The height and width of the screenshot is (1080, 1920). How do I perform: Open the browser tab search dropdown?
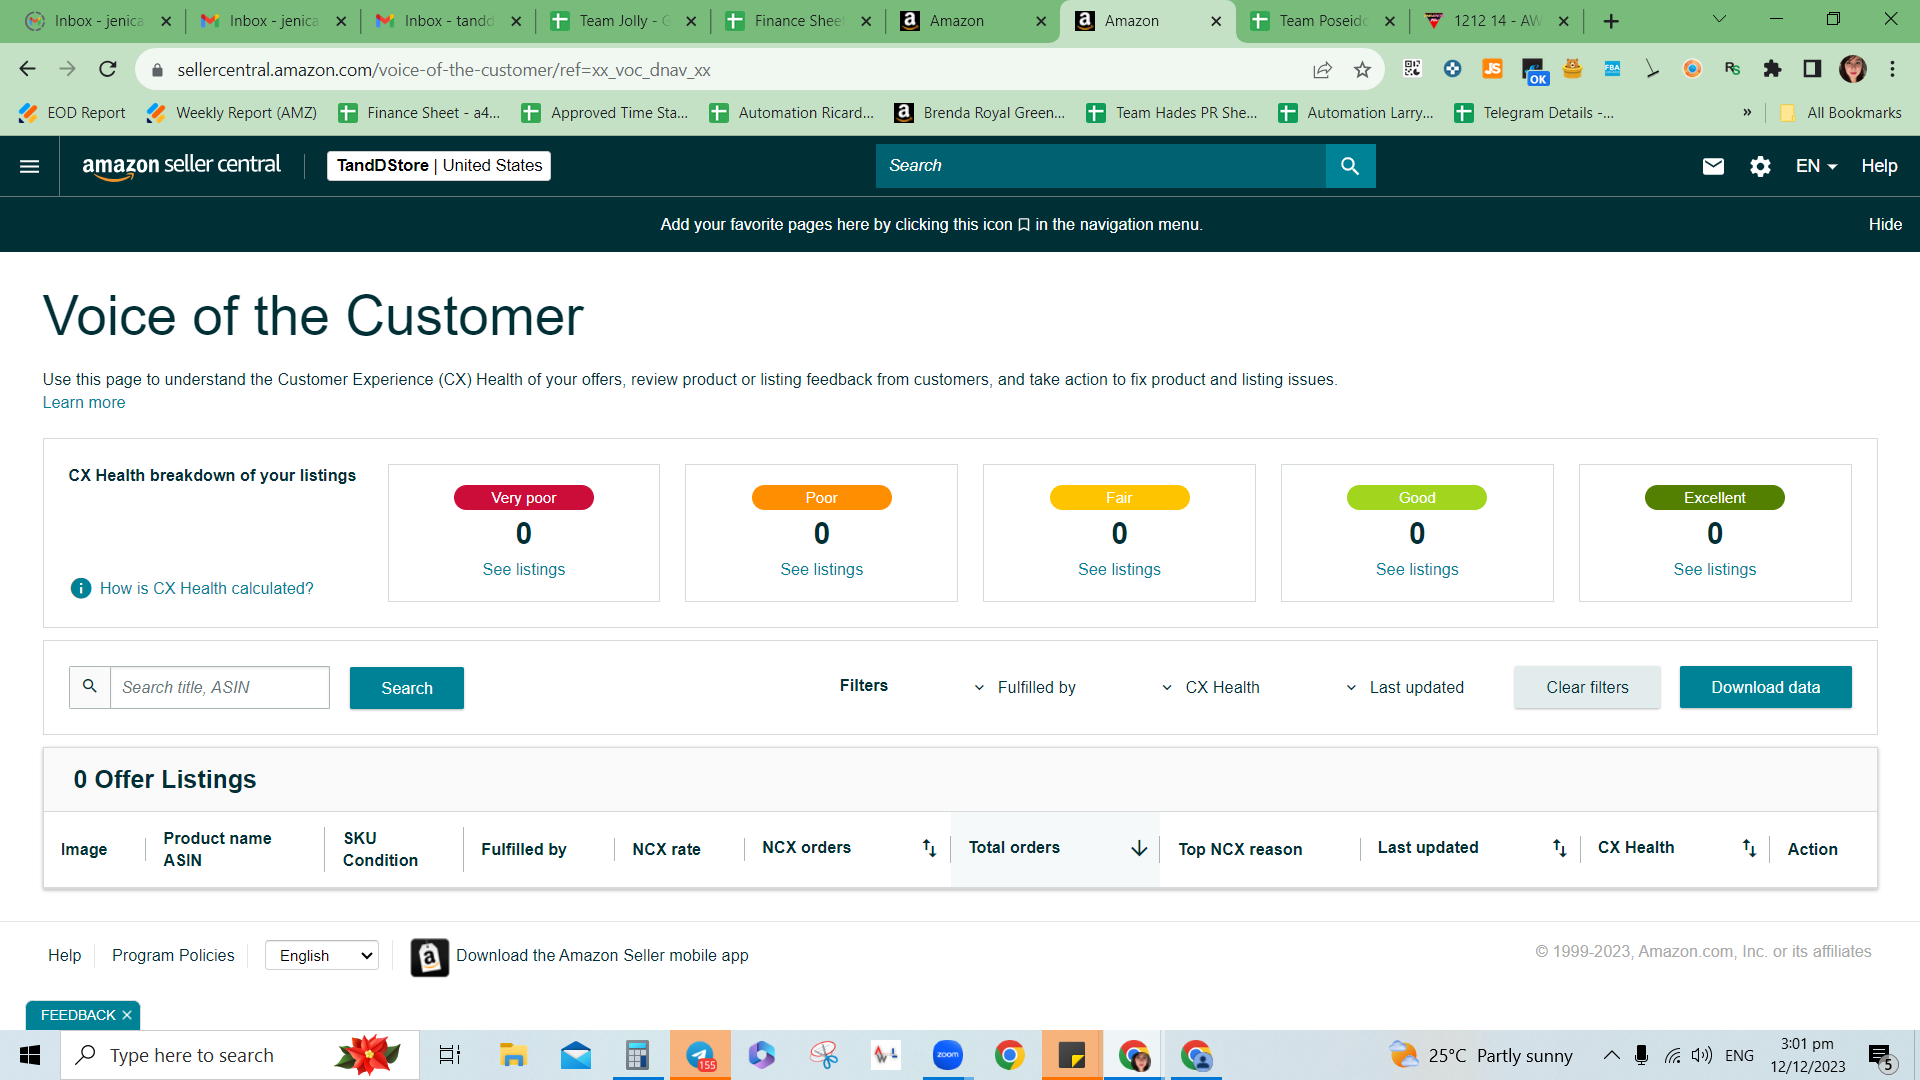click(x=1719, y=19)
